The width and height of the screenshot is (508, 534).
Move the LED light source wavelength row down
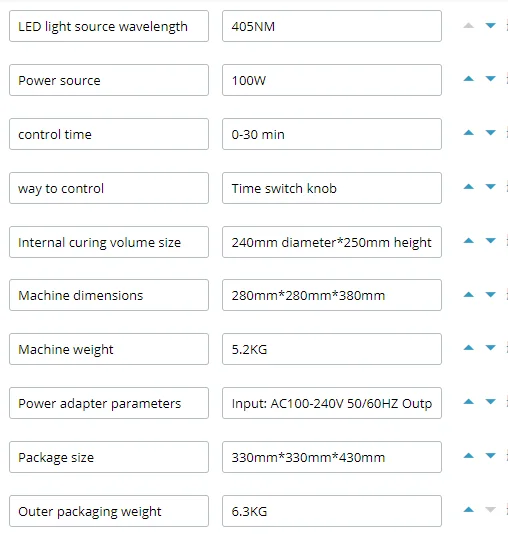(x=490, y=26)
